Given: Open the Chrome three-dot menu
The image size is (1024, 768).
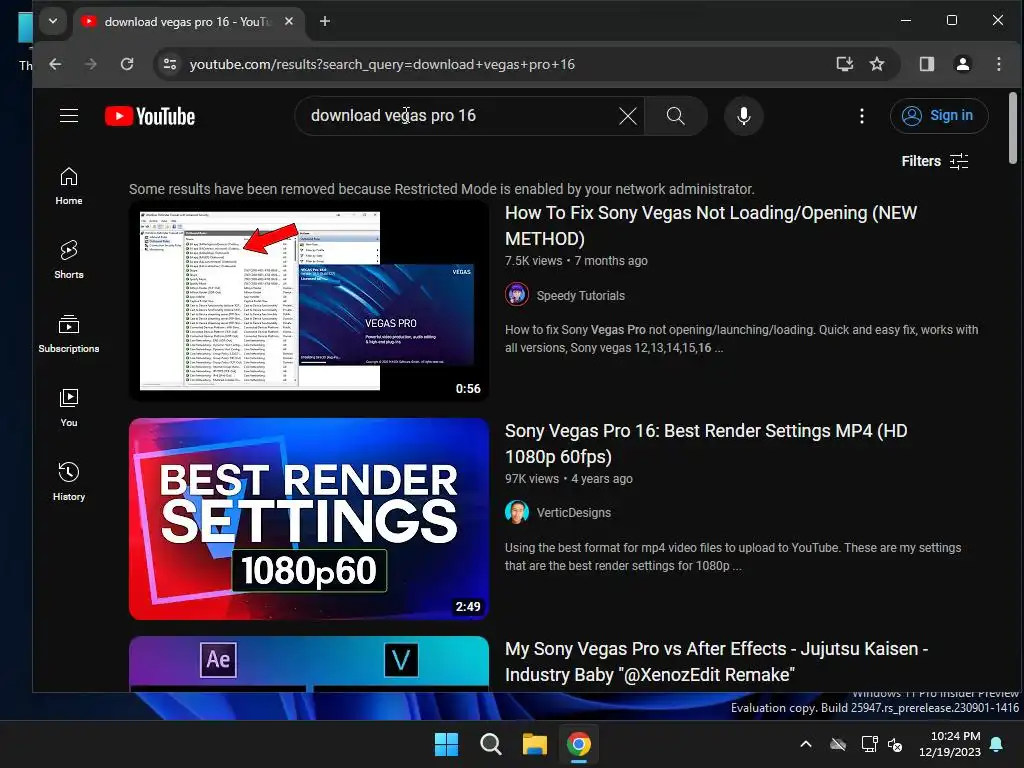Looking at the screenshot, I should tap(999, 64).
